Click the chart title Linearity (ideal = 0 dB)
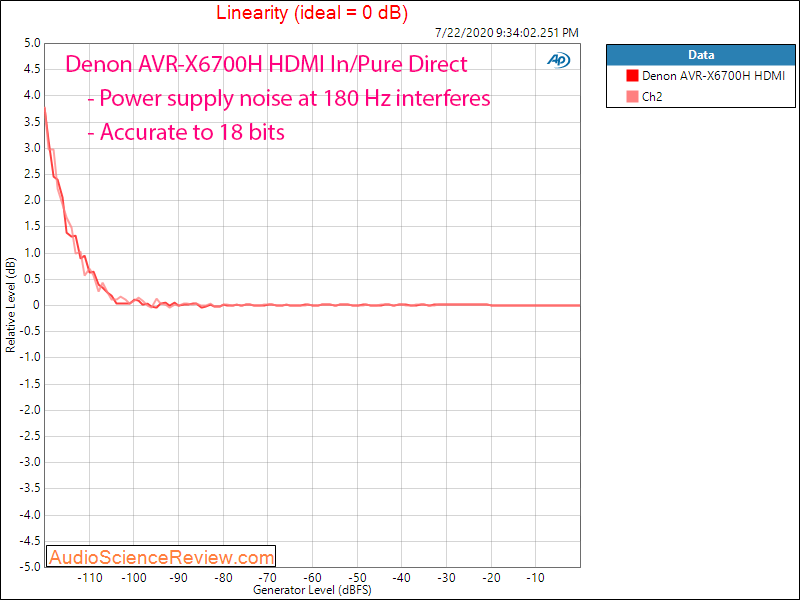Viewport: 800px width, 600px height. pyautogui.click(x=312, y=12)
